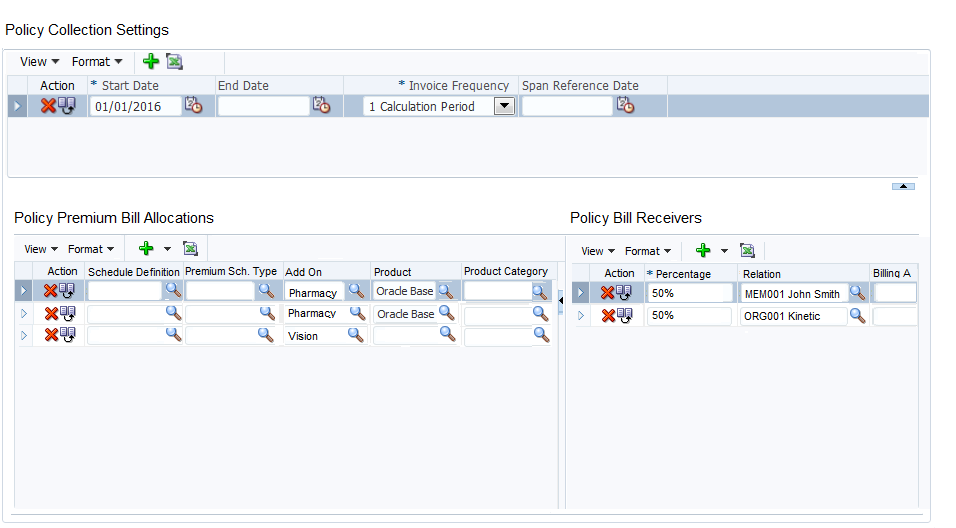Open Format menu in Policy Bill Receivers

648,251
